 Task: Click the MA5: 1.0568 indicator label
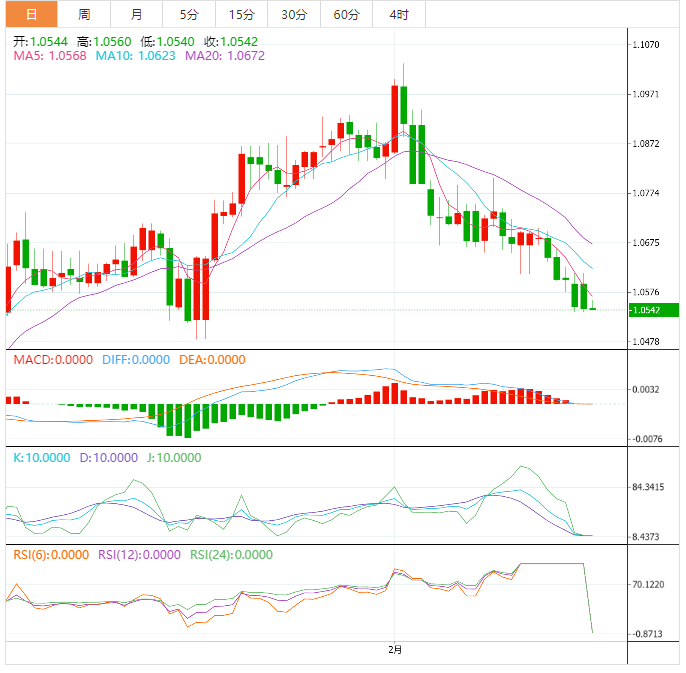(x=50, y=57)
